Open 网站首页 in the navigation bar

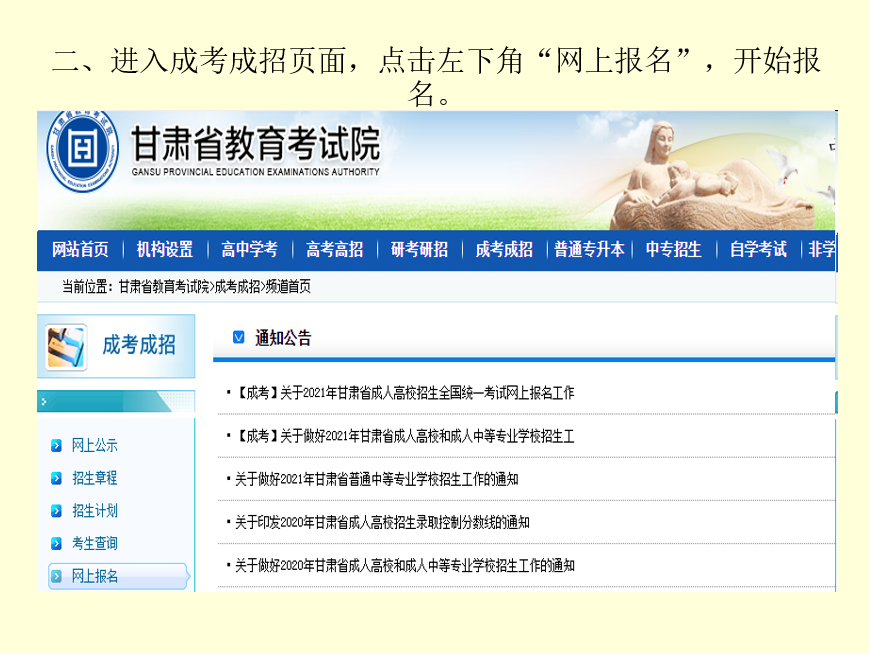click(x=80, y=250)
